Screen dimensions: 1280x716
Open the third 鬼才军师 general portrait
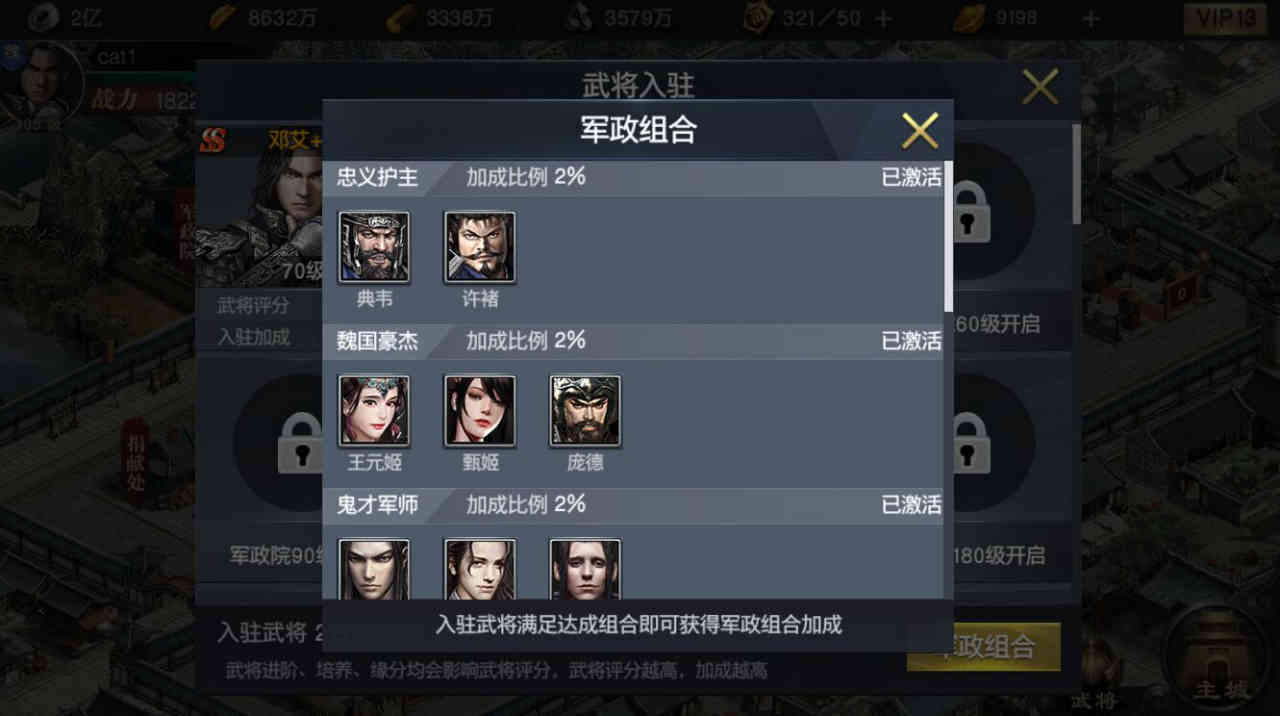(x=585, y=569)
